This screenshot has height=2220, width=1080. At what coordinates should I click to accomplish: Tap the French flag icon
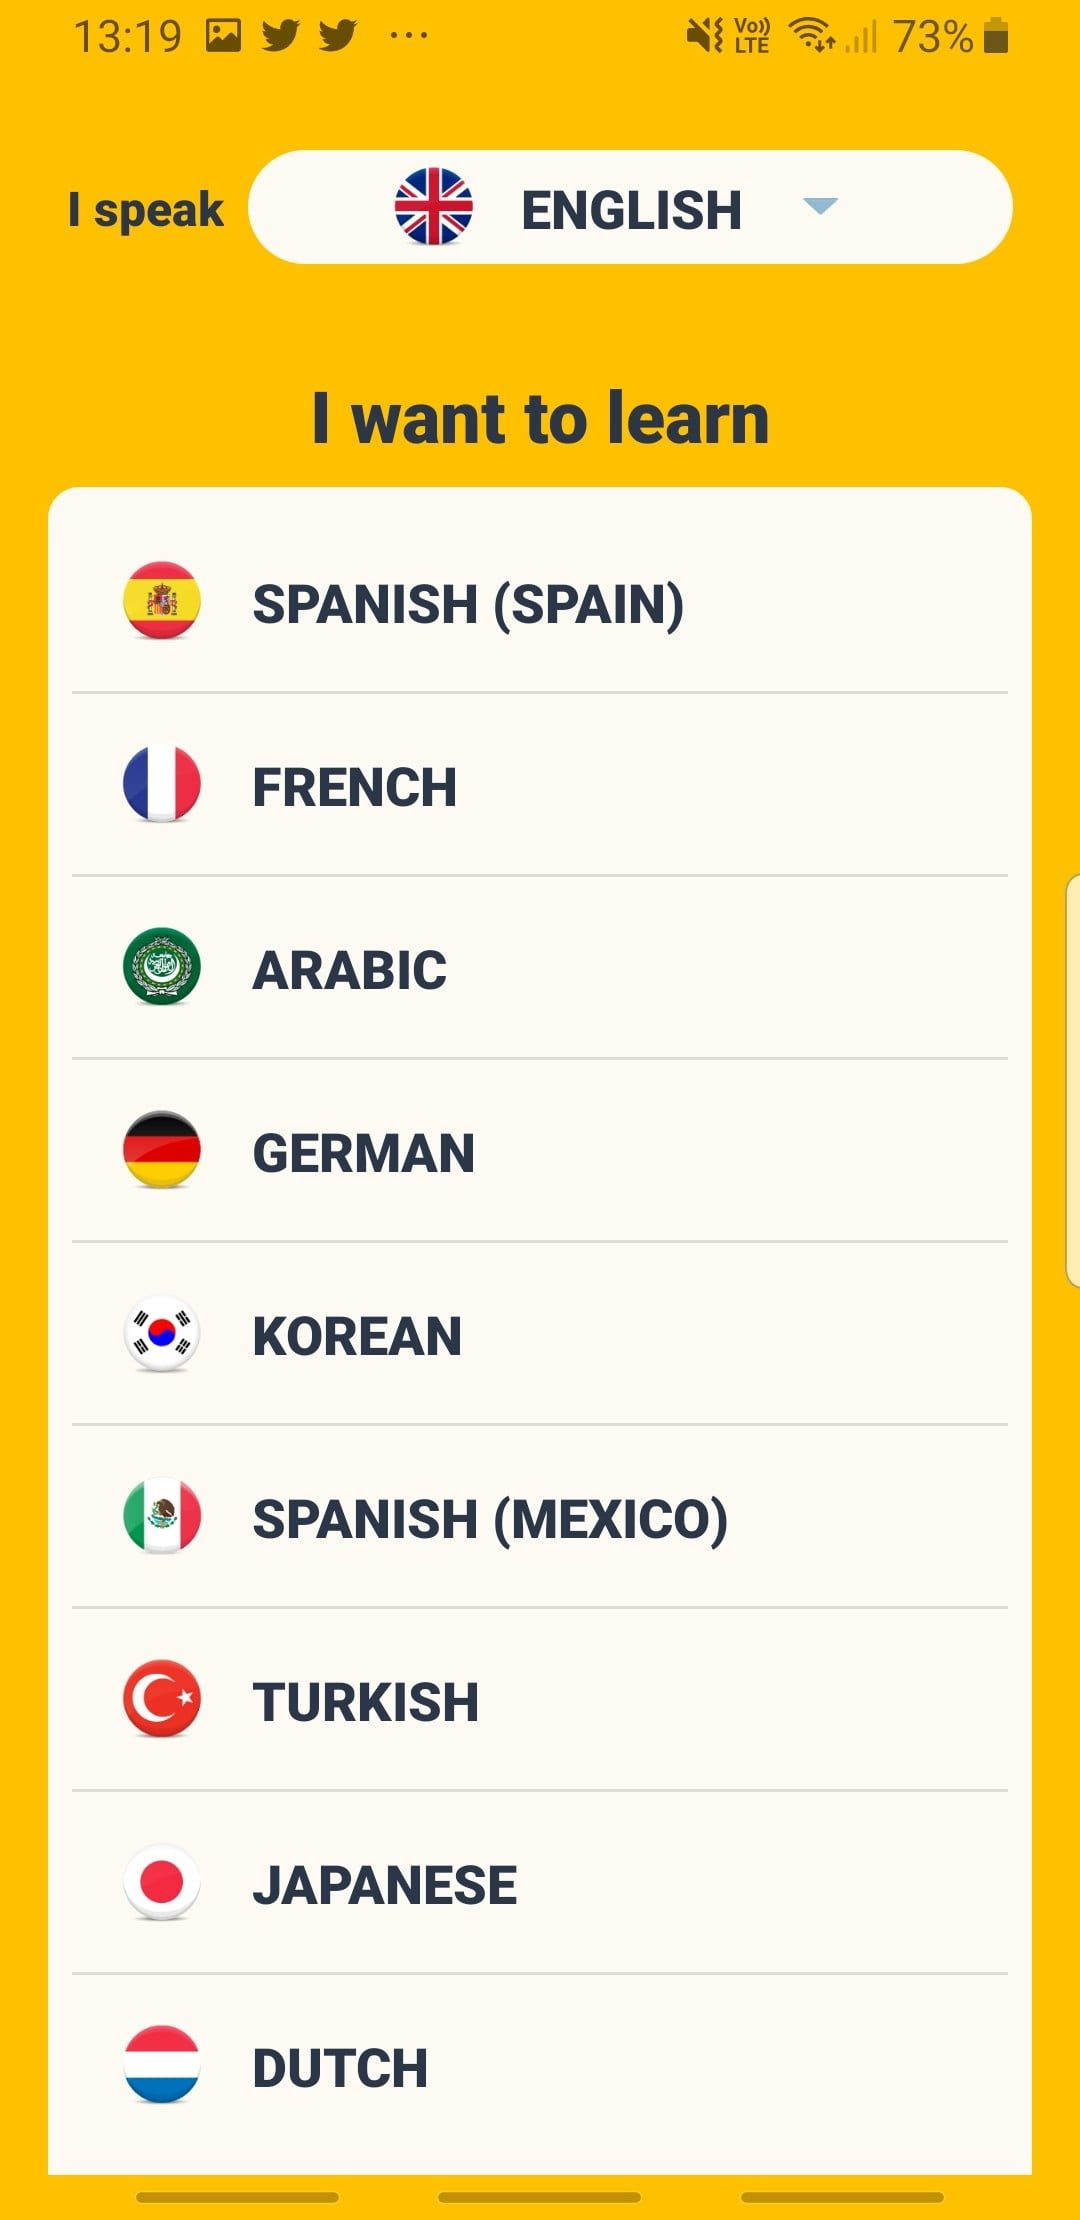(162, 784)
